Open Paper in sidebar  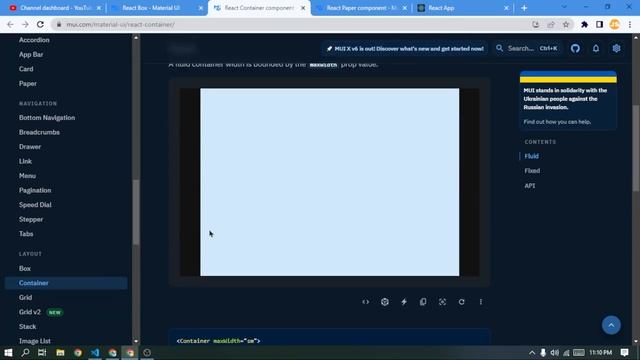click(28, 83)
